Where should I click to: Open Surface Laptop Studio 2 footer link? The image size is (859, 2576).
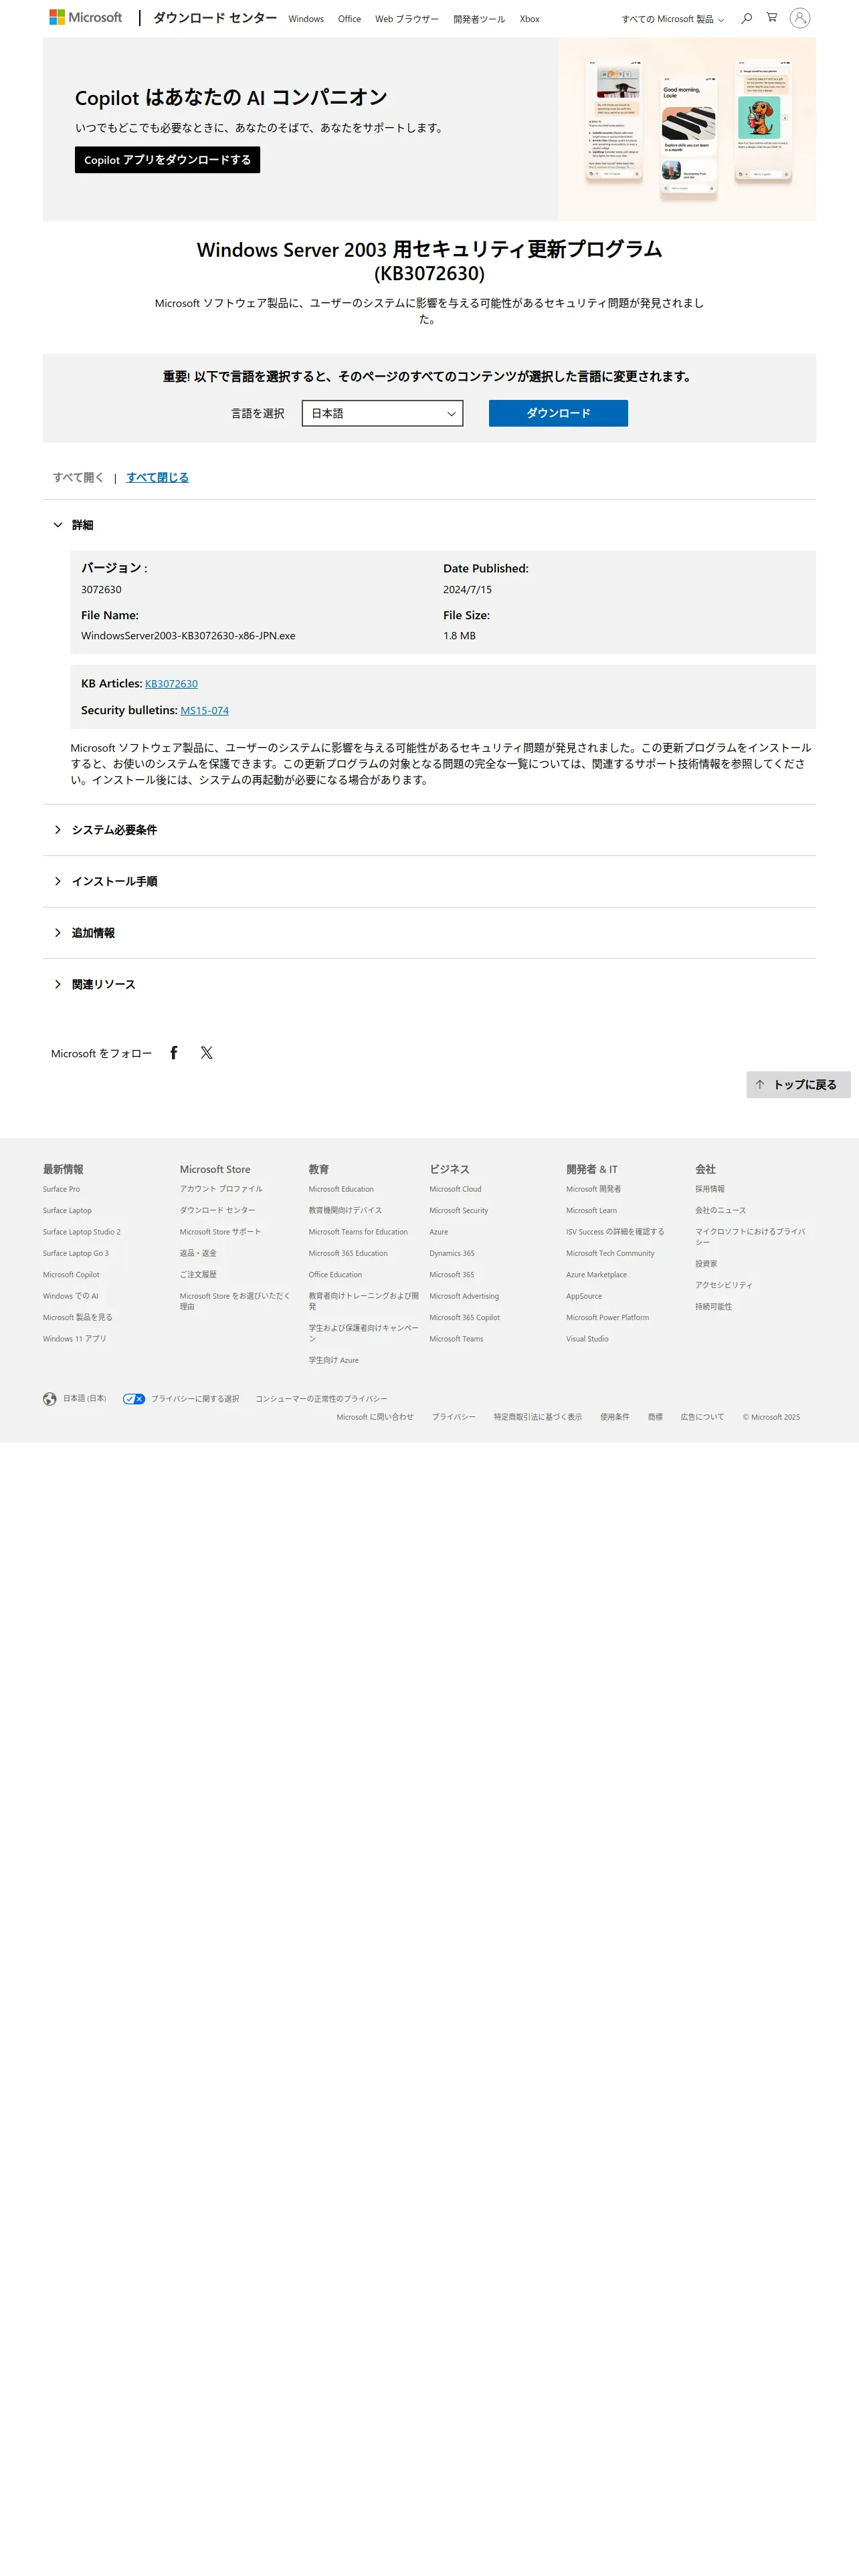coord(81,1232)
